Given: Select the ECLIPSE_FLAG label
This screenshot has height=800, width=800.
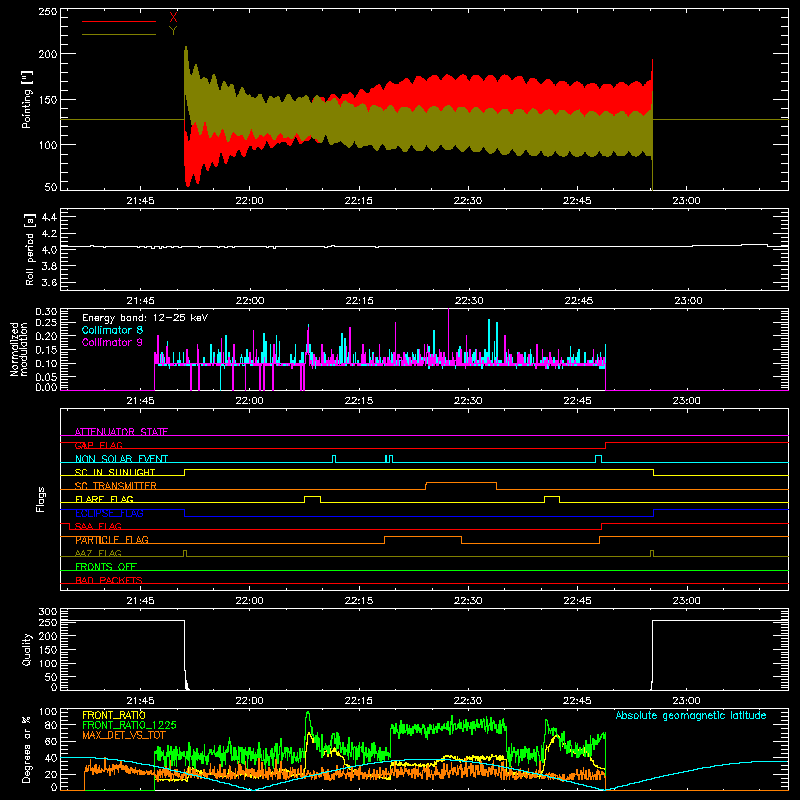Looking at the screenshot, I should click(x=109, y=513).
